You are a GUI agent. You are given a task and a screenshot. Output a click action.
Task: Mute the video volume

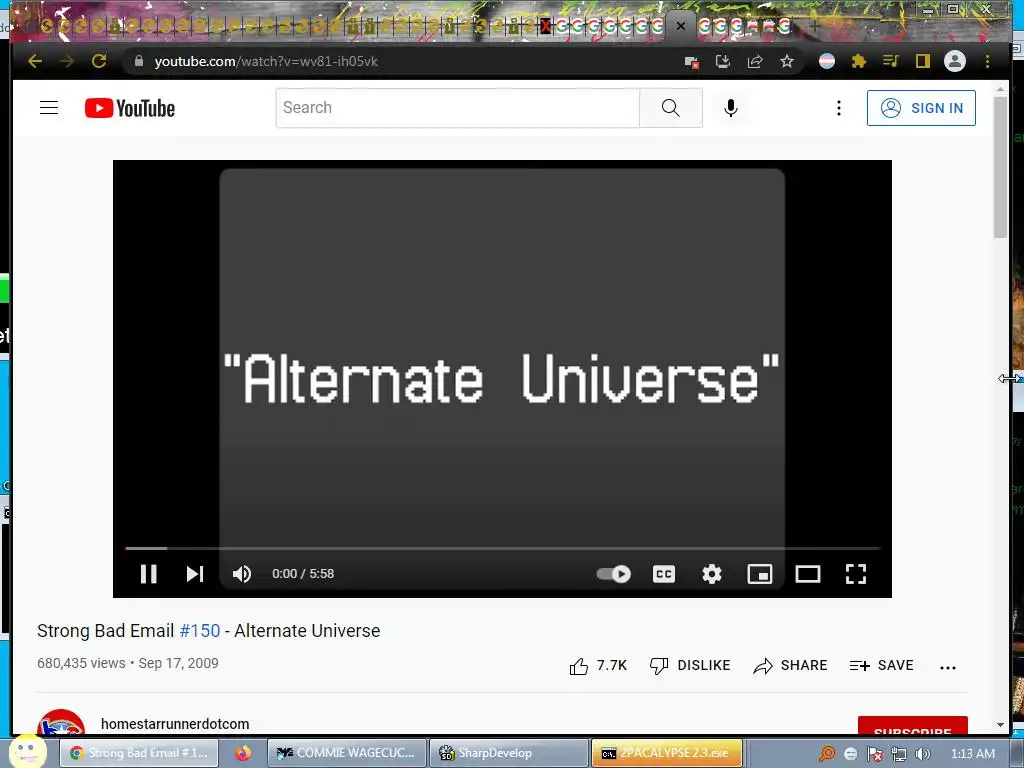242,573
